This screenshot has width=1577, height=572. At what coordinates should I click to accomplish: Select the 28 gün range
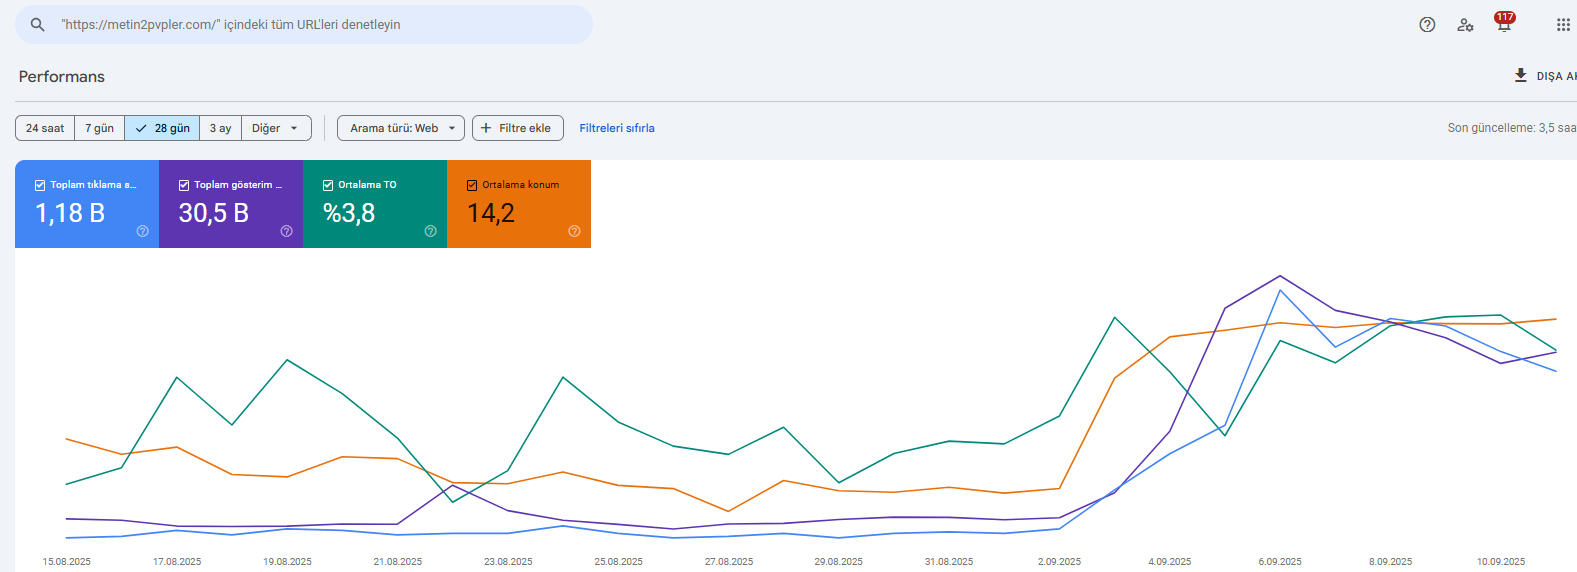[162, 128]
